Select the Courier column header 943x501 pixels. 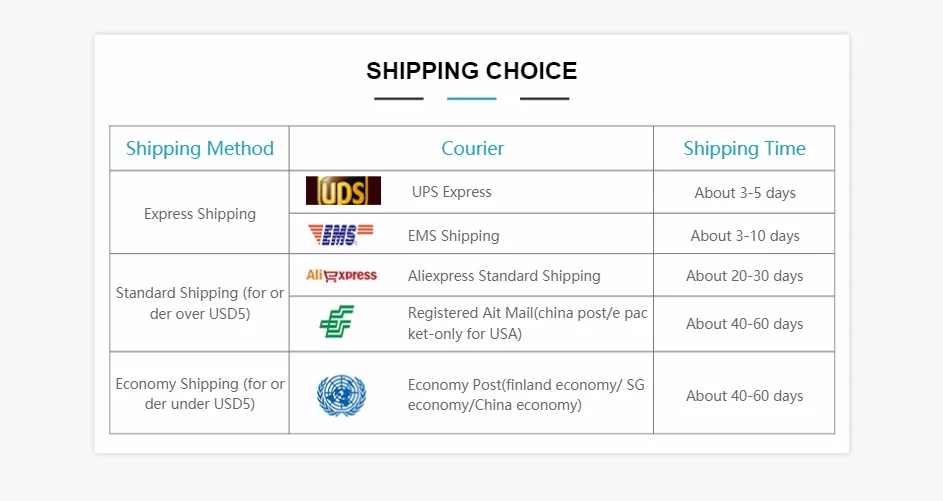tap(473, 149)
